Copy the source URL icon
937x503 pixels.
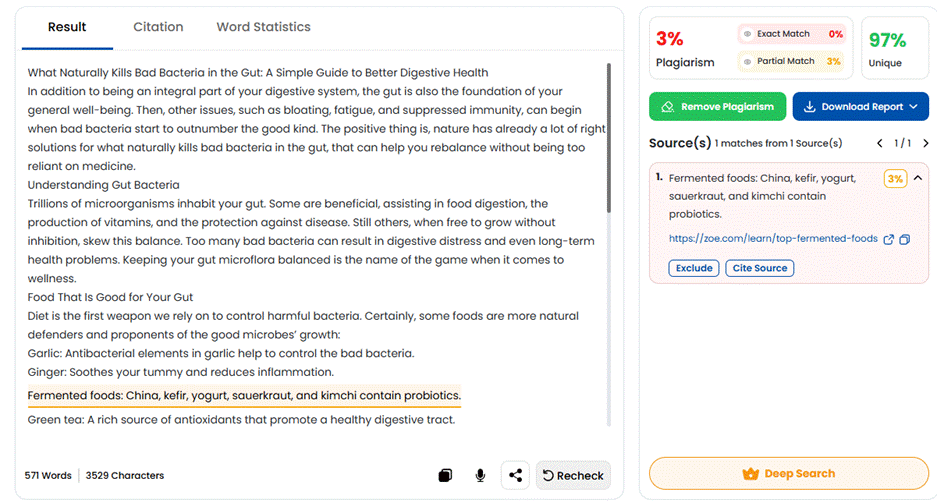[x=905, y=239]
